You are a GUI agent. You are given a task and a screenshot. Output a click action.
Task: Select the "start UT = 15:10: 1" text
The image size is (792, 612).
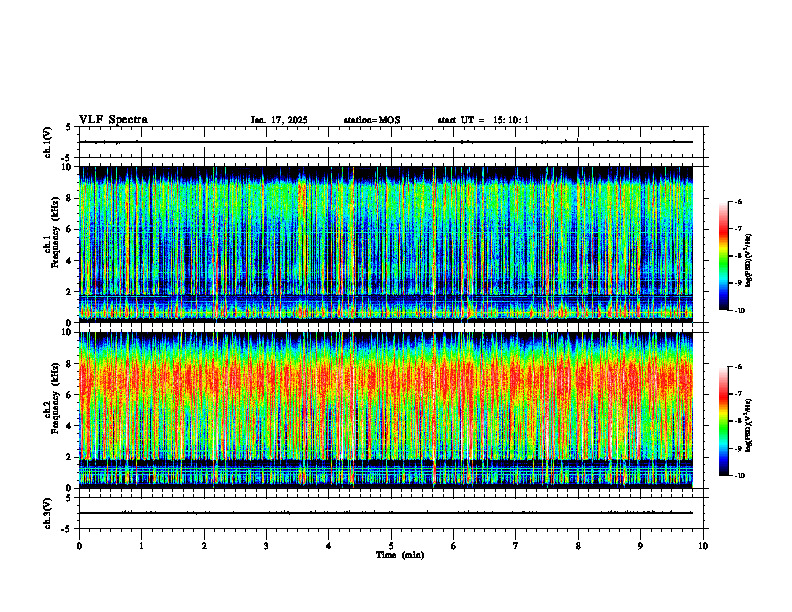pos(483,120)
